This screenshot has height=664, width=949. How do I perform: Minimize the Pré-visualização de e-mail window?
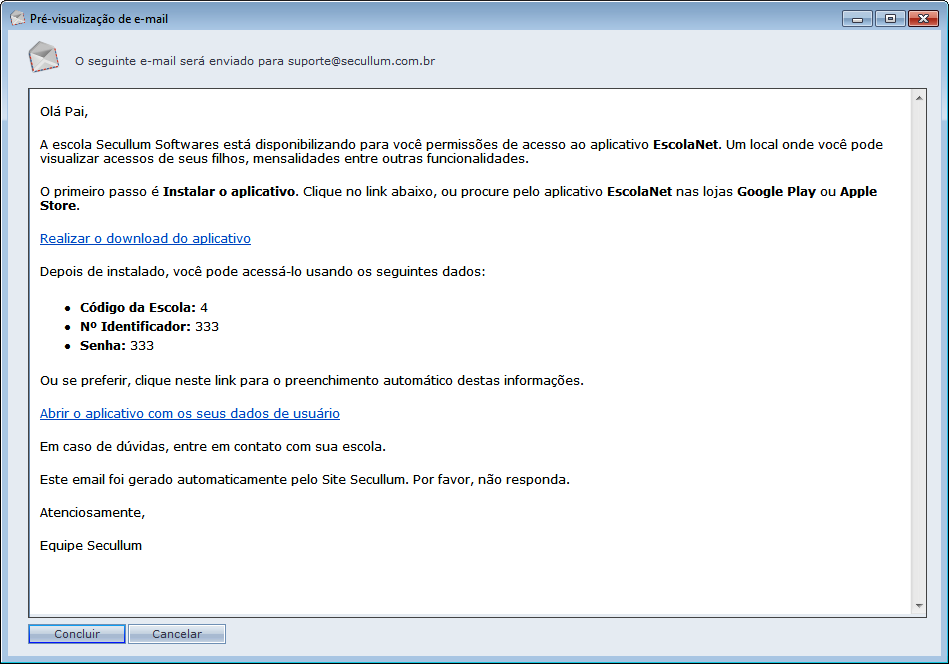pos(857,18)
